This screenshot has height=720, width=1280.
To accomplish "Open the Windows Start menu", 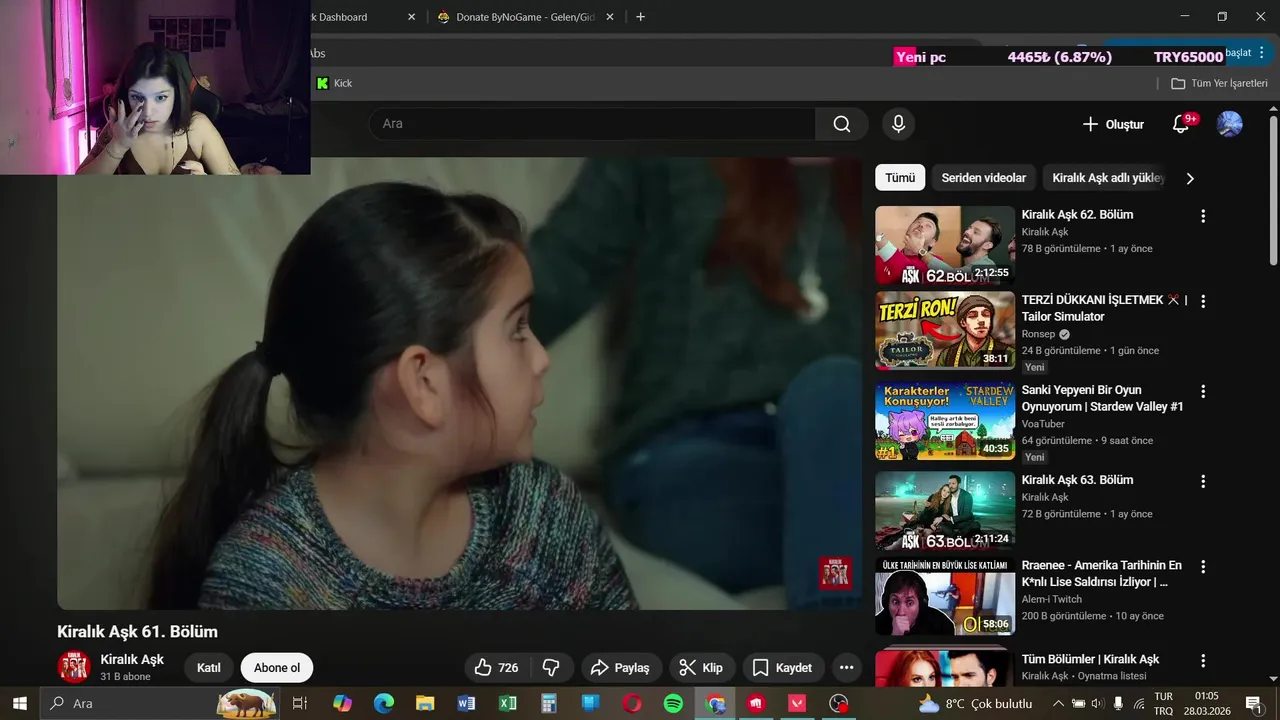I will tap(19, 703).
